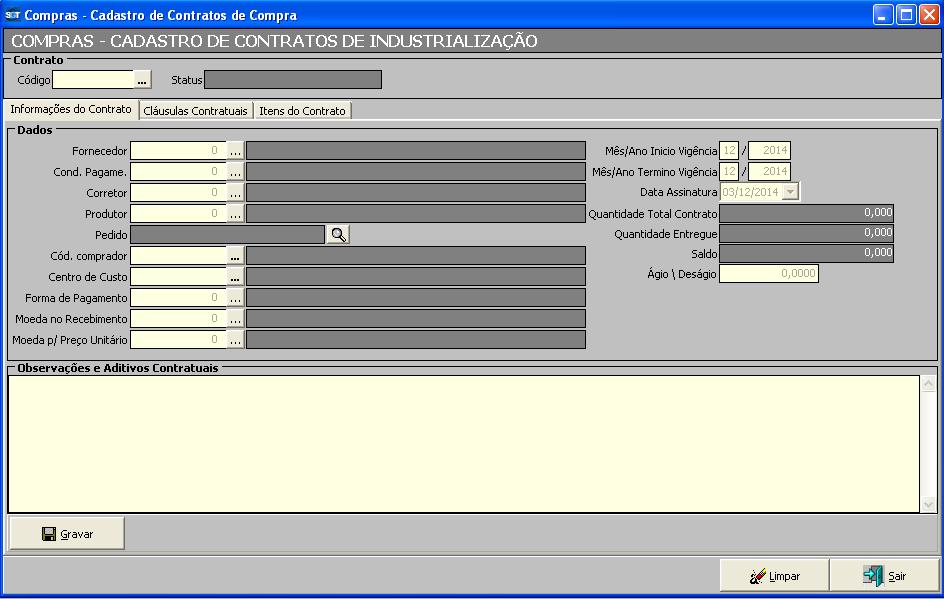Image resolution: width=944 pixels, height=599 pixels.
Task: Open the Centro de Custo lookup button
Action: pyautogui.click(x=235, y=277)
